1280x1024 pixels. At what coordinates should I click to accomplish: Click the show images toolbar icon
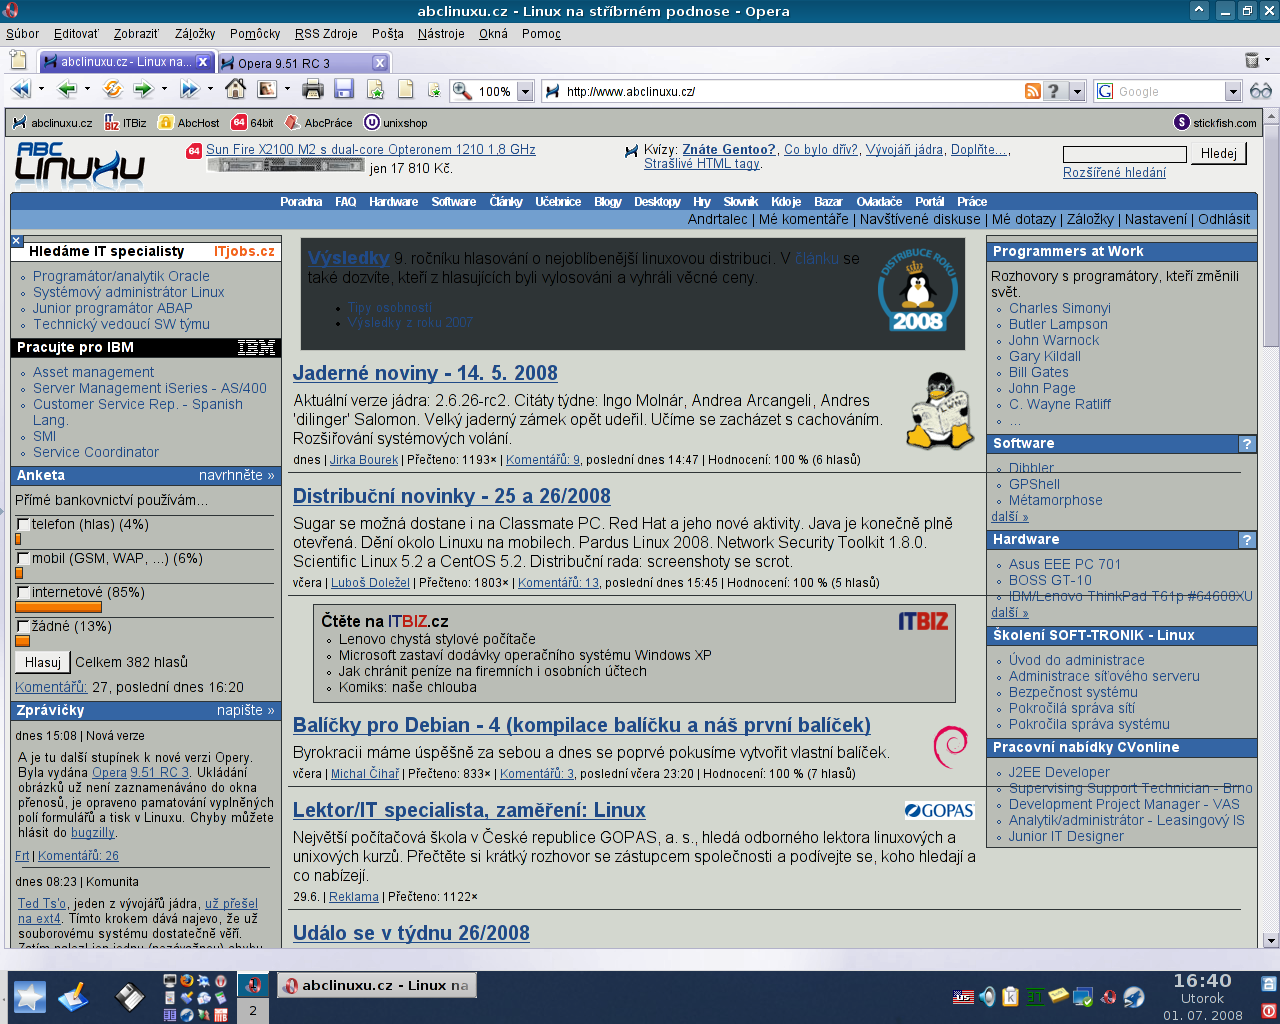[x=267, y=90]
